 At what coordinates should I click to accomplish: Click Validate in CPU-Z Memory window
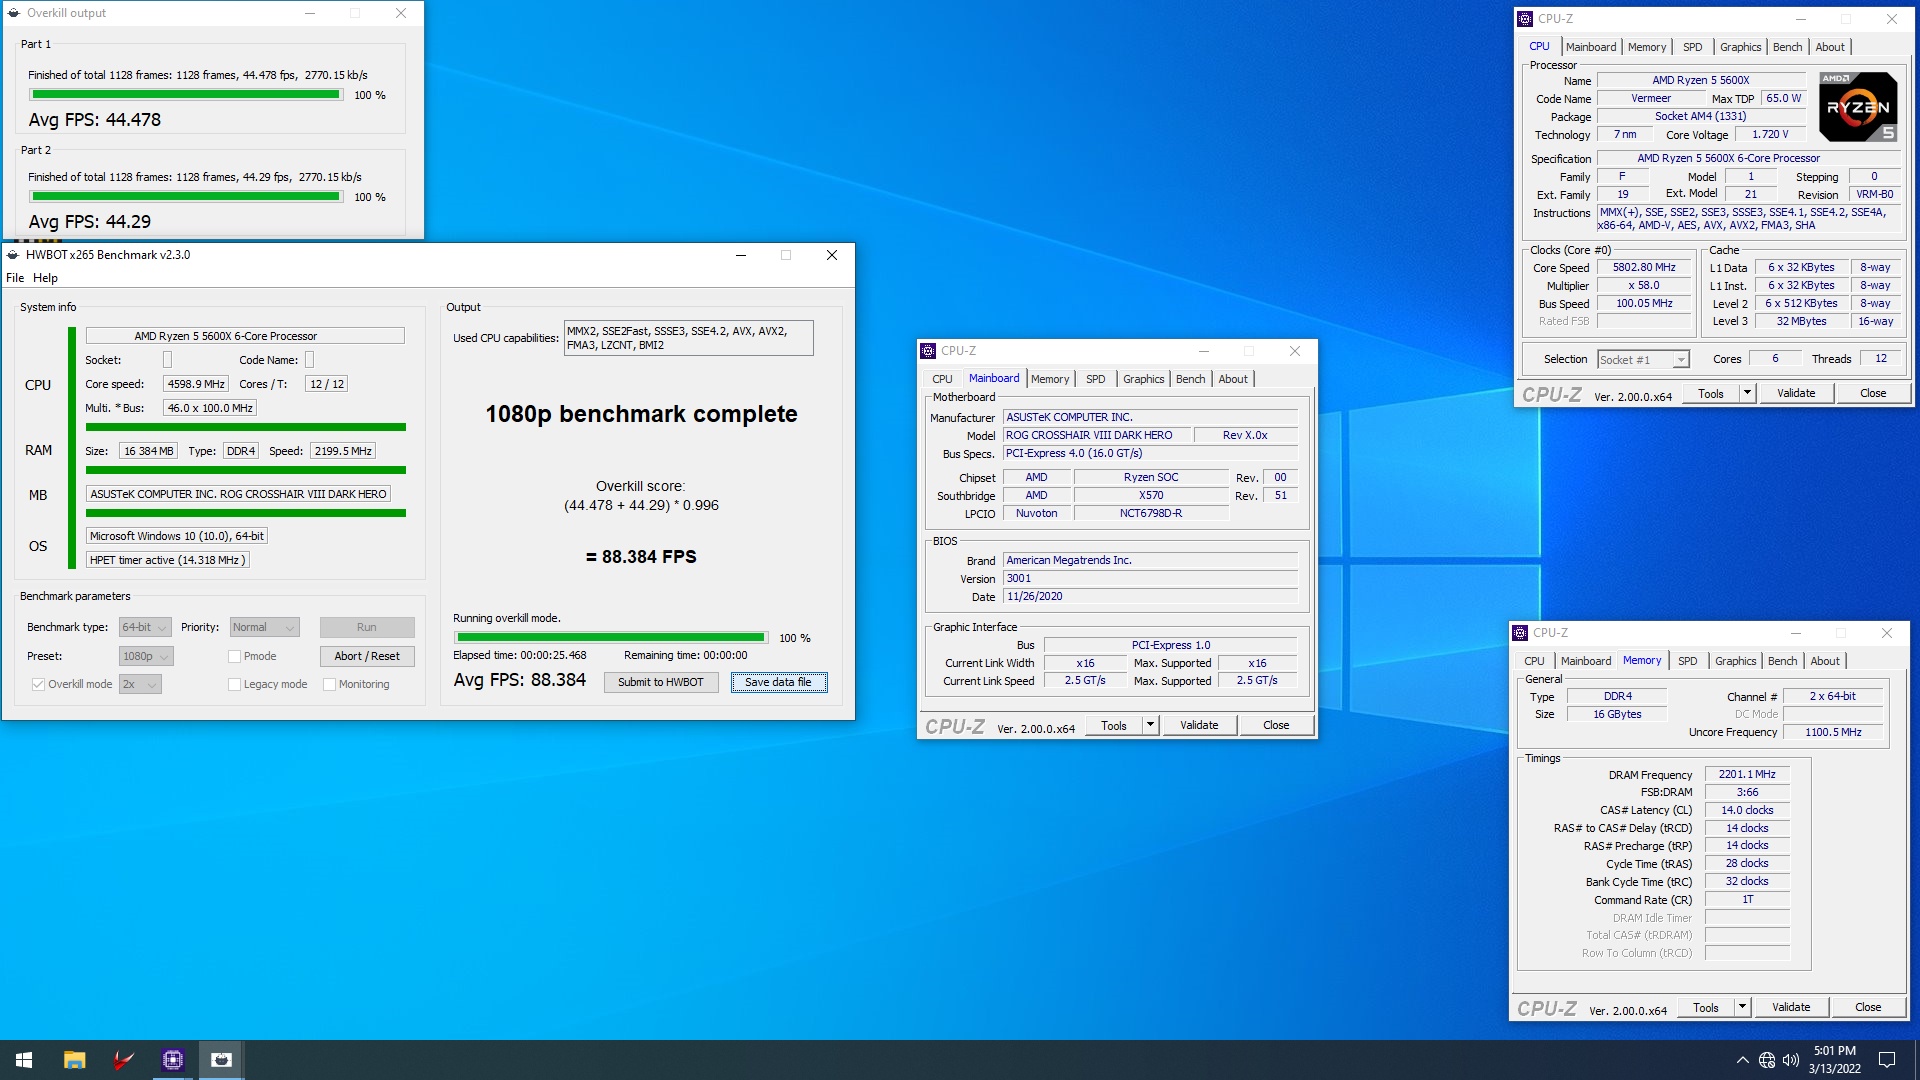(x=1791, y=1008)
